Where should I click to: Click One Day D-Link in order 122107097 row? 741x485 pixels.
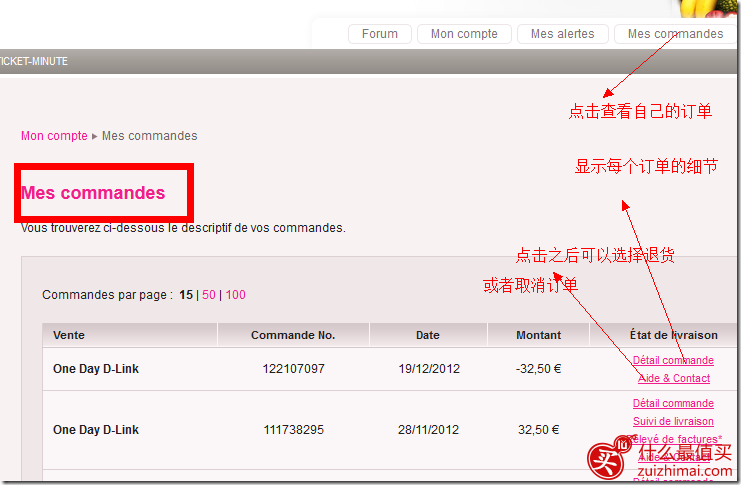coord(96,369)
